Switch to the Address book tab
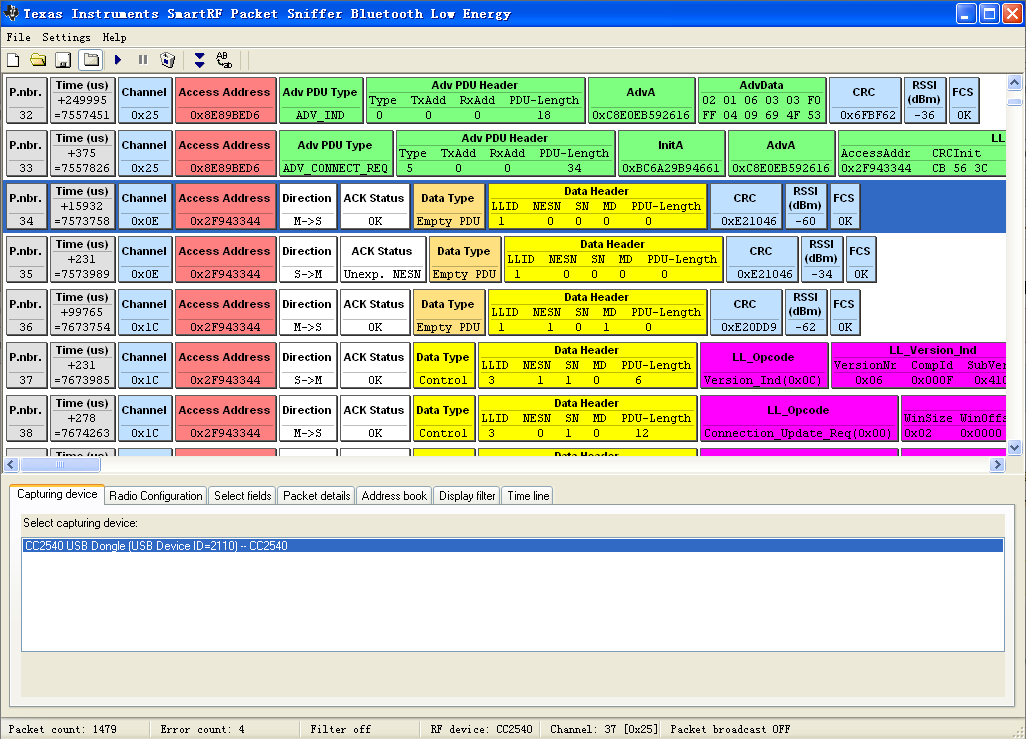The width and height of the screenshot is (1026, 739). (394, 496)
